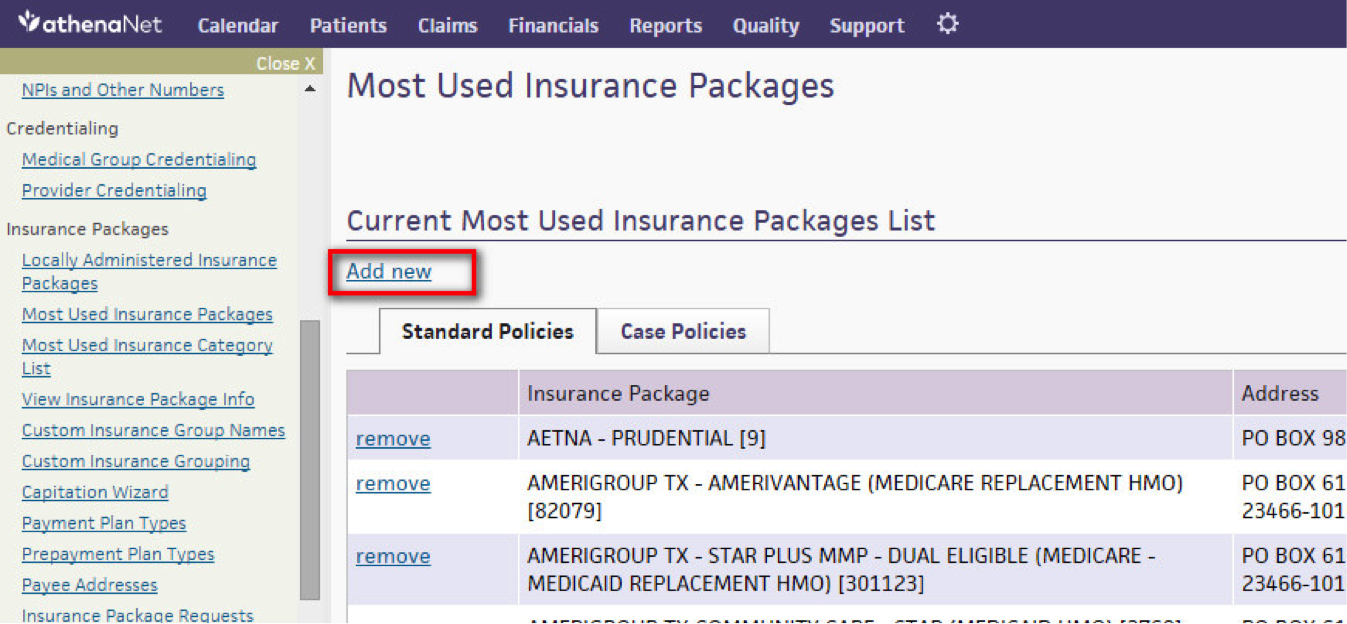The width and height of the screenshot is (1347, 624).
Task: Close the sidebar with Close X
Action: coord(285,63)
